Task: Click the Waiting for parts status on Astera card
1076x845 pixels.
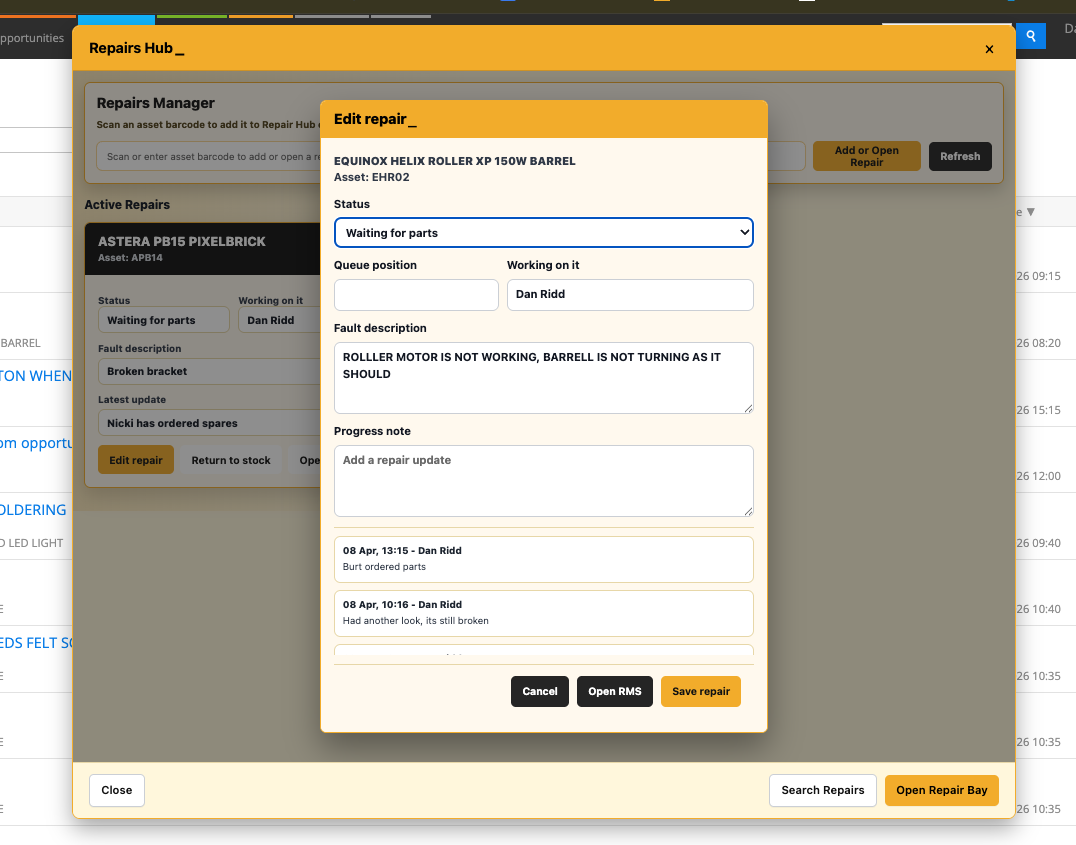Action: [163, 320]
